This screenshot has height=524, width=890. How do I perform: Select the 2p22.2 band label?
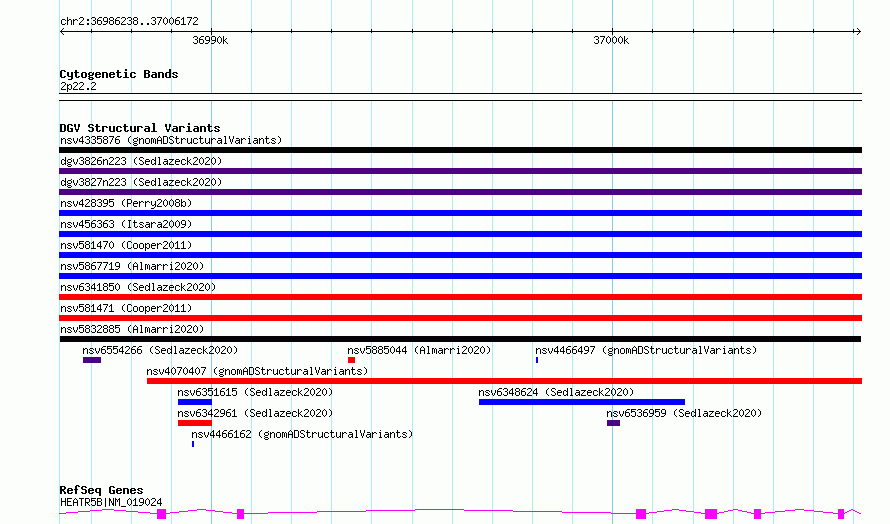click(78, 86)
